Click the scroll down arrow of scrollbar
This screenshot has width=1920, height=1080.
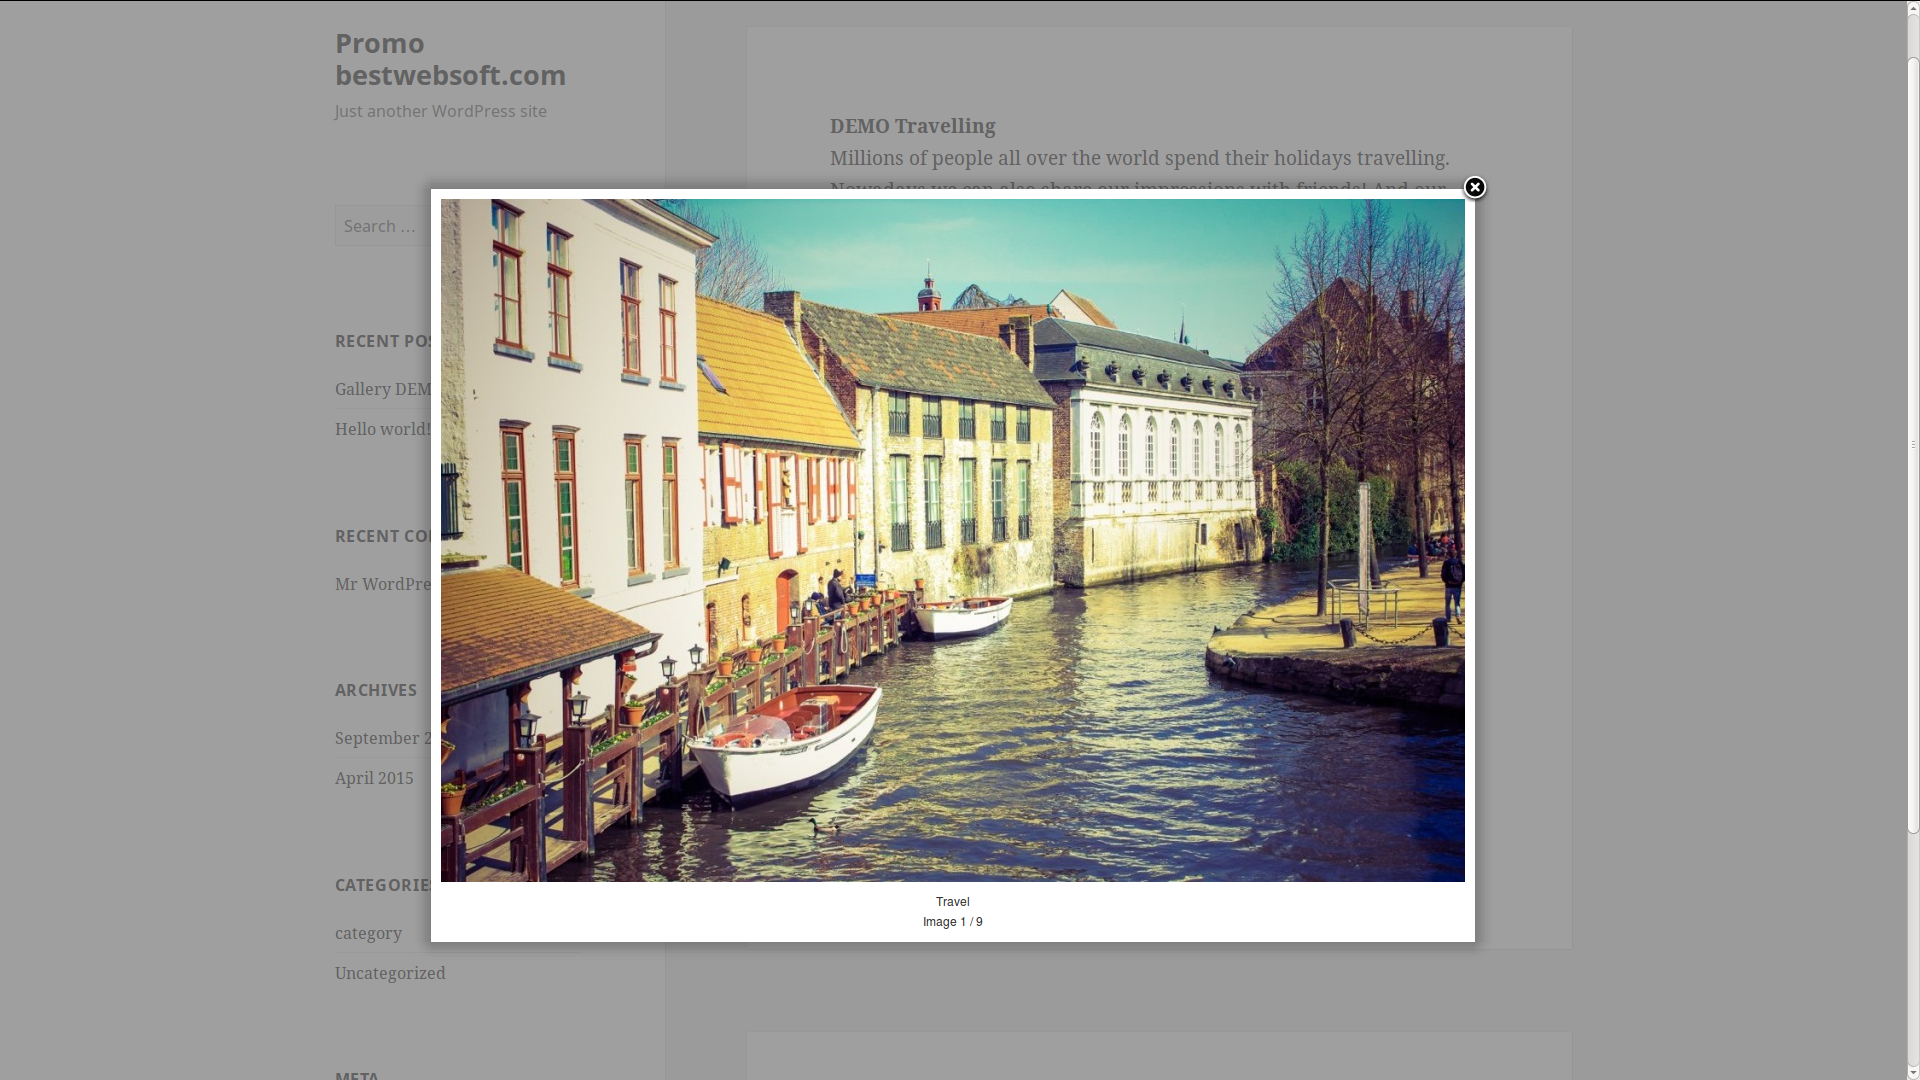[1913, 1073]
